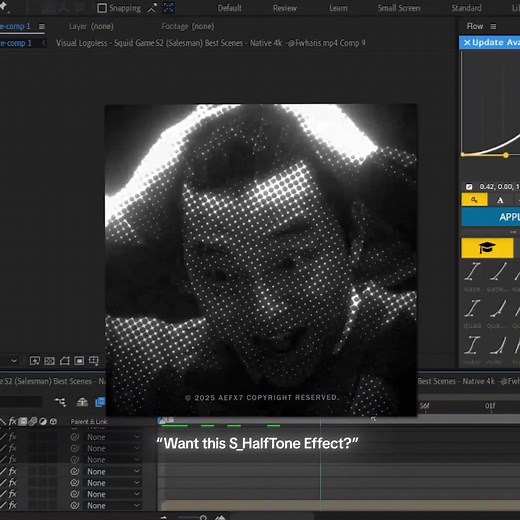Switch to the Default workspace
This screenshot has height=520, width=520.
[x=230, y=8]
